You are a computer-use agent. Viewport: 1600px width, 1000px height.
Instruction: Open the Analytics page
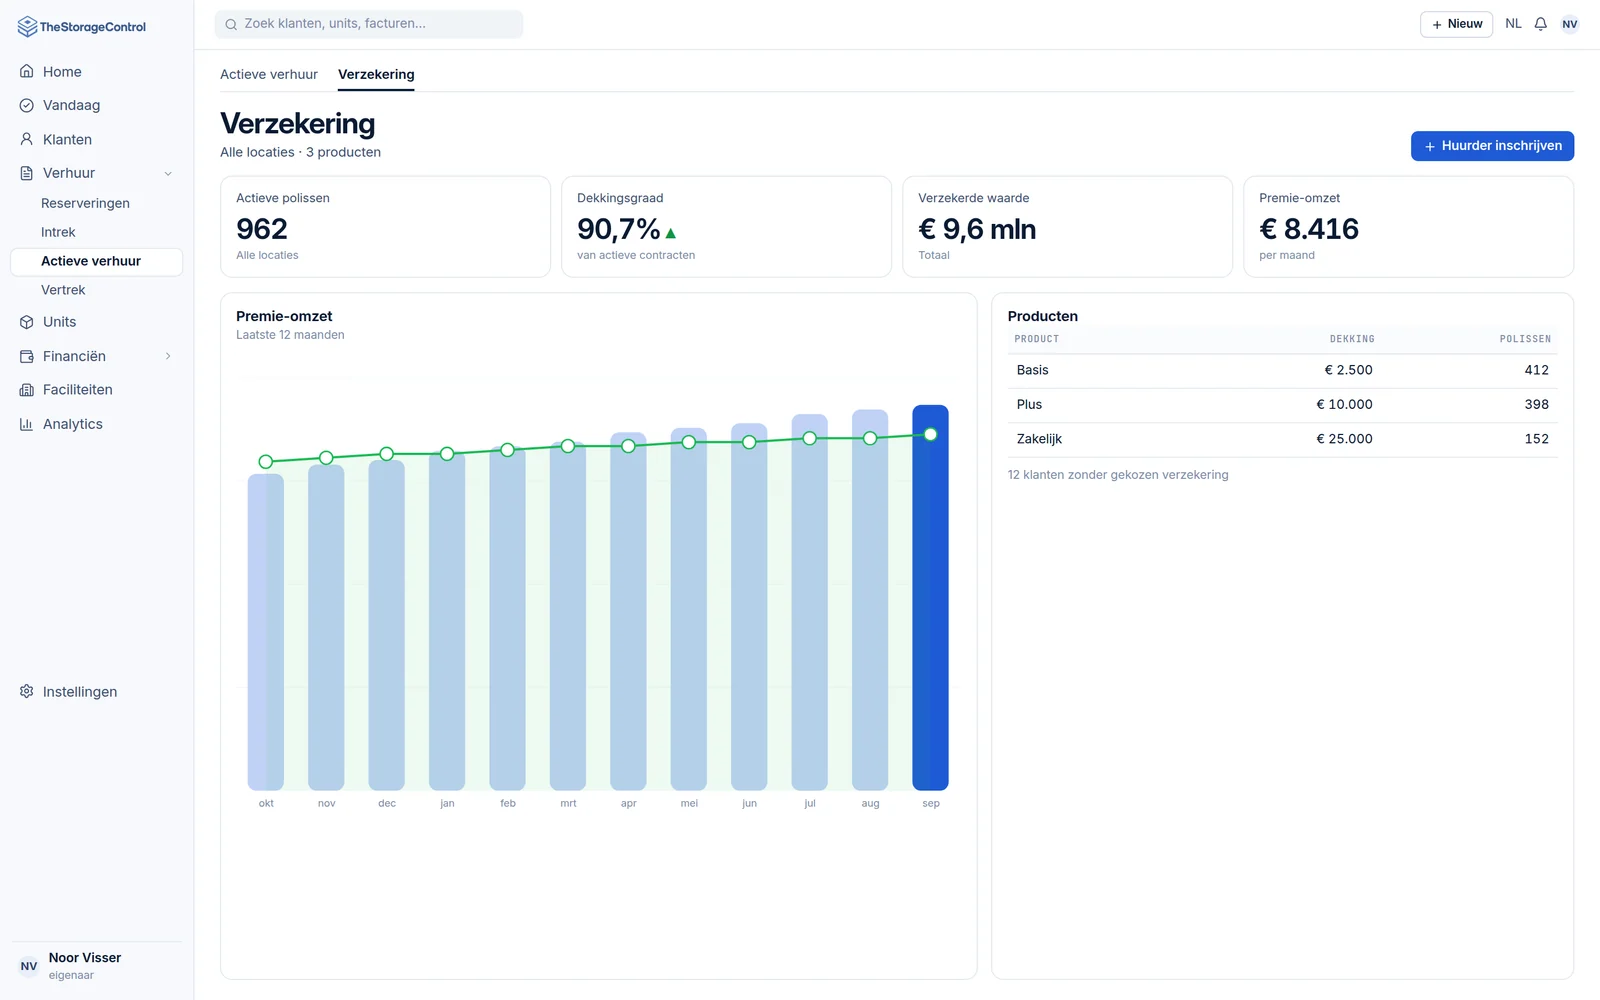pos(96,424)
